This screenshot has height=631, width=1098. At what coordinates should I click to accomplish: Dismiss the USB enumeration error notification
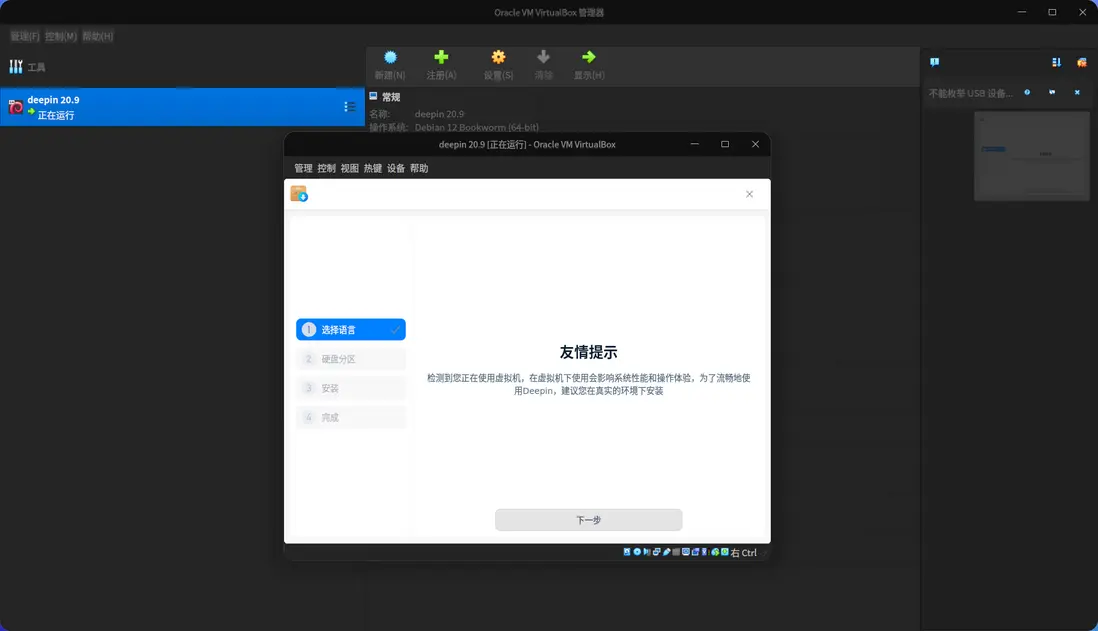(x=1076, y=92)
